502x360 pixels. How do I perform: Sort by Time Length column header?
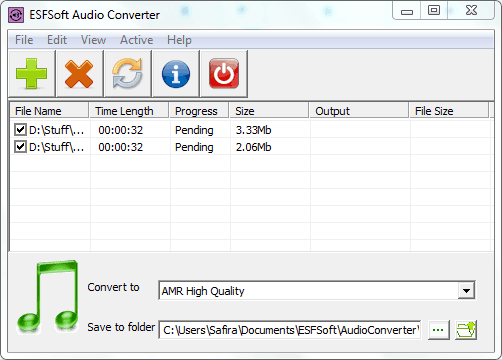129,111
